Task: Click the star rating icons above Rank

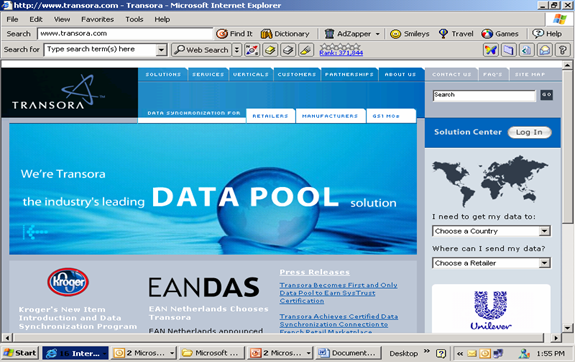Action: tap(340, 46)
